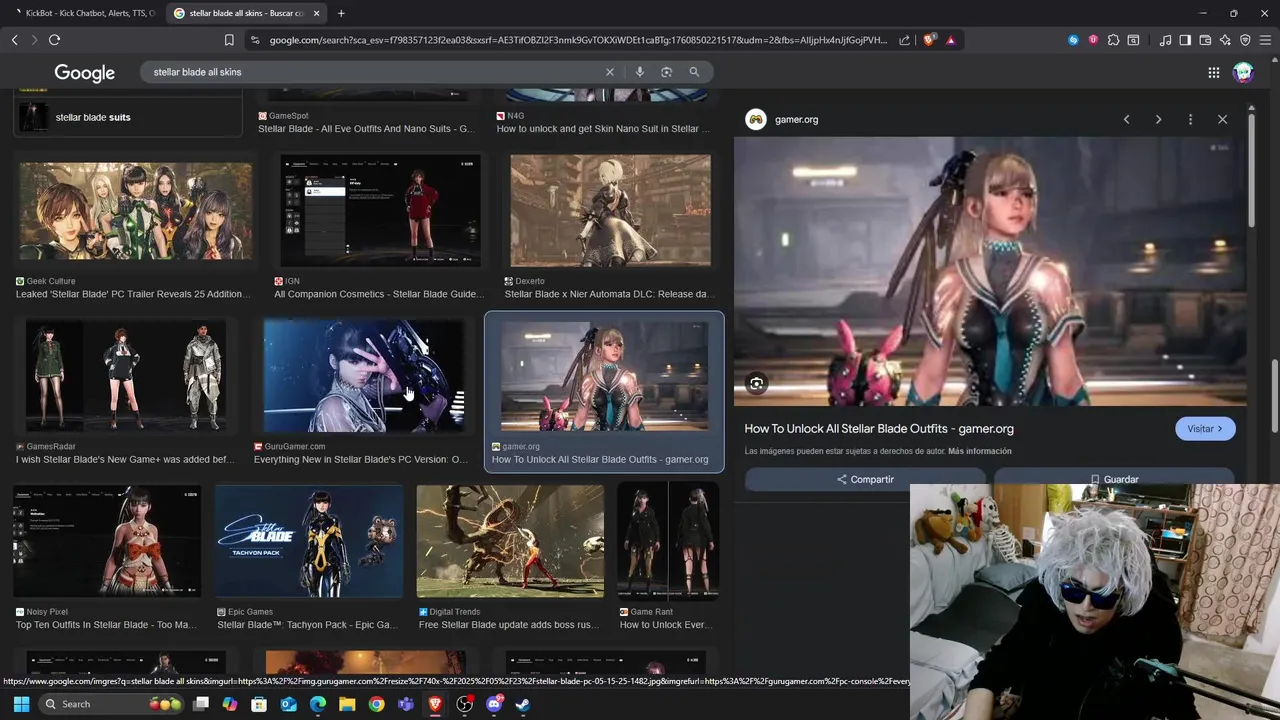The width and height of the screenshot is (1280, 720).
Task: Click the 'How To Unlock All Stellar Blade Outfits' title
Action: (x=879, y=429)
